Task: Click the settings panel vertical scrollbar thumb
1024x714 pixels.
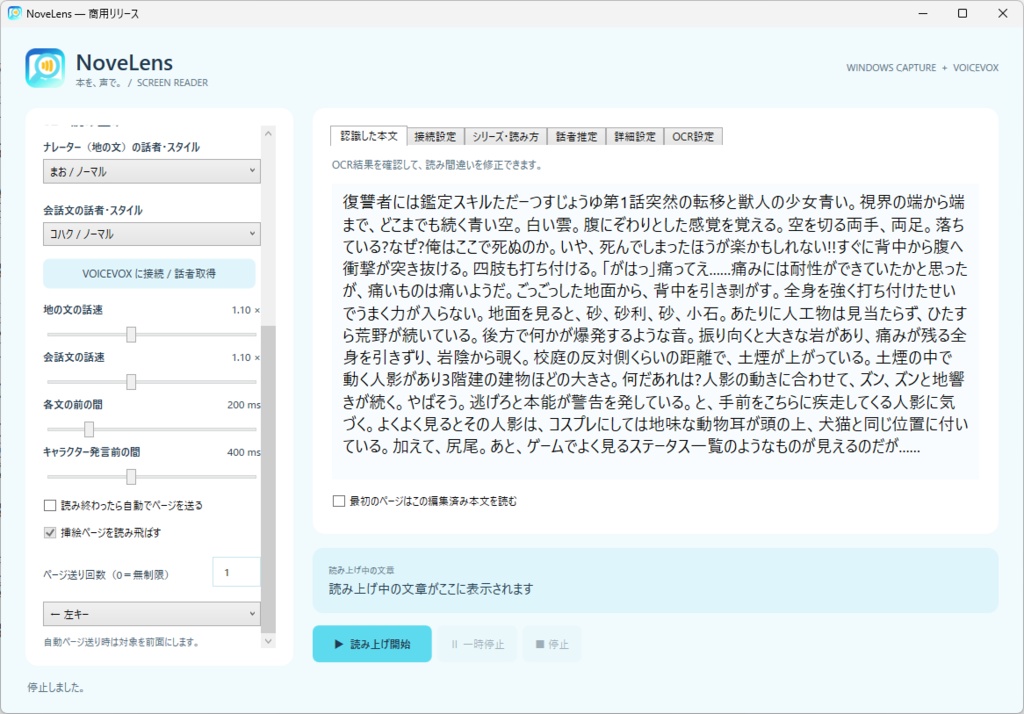Action: click(268, 479)
